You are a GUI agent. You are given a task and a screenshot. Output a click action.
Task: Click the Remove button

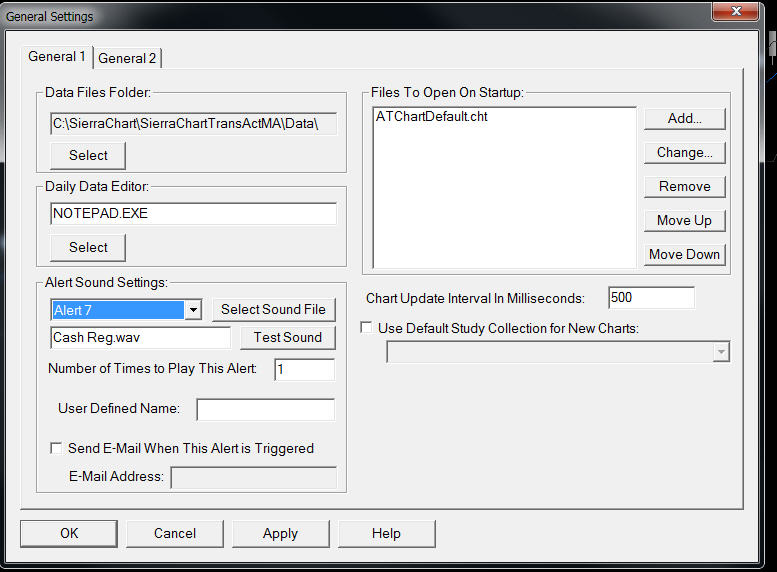click(x=685, y=186)
